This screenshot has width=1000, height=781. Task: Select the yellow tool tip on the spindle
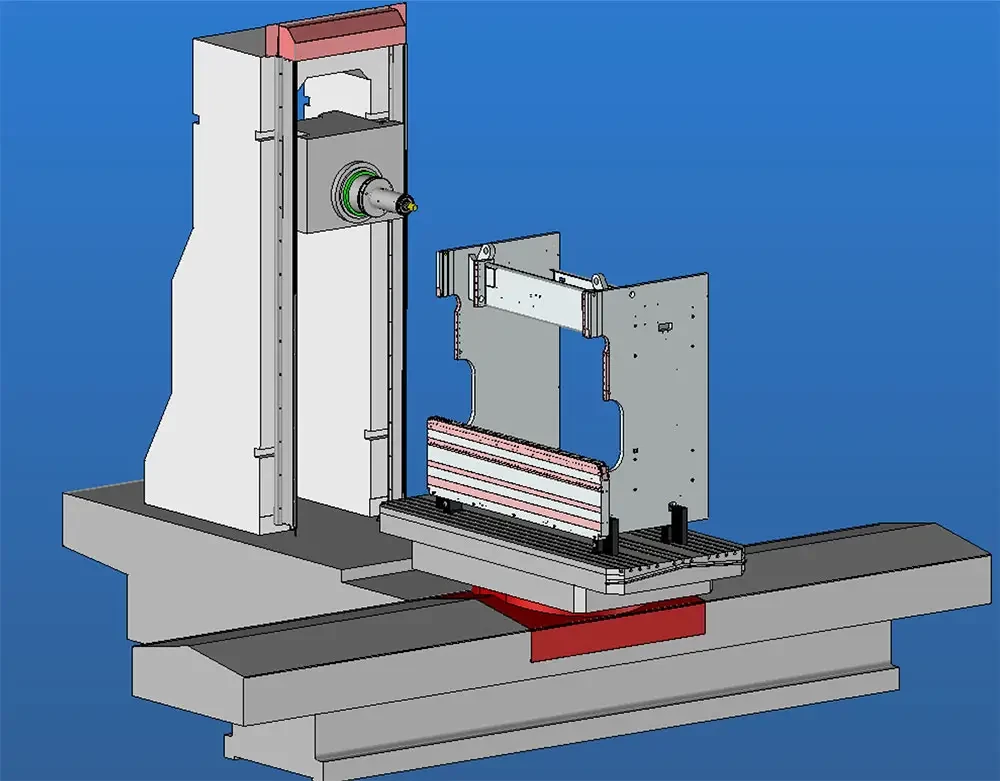coord(411,206)
